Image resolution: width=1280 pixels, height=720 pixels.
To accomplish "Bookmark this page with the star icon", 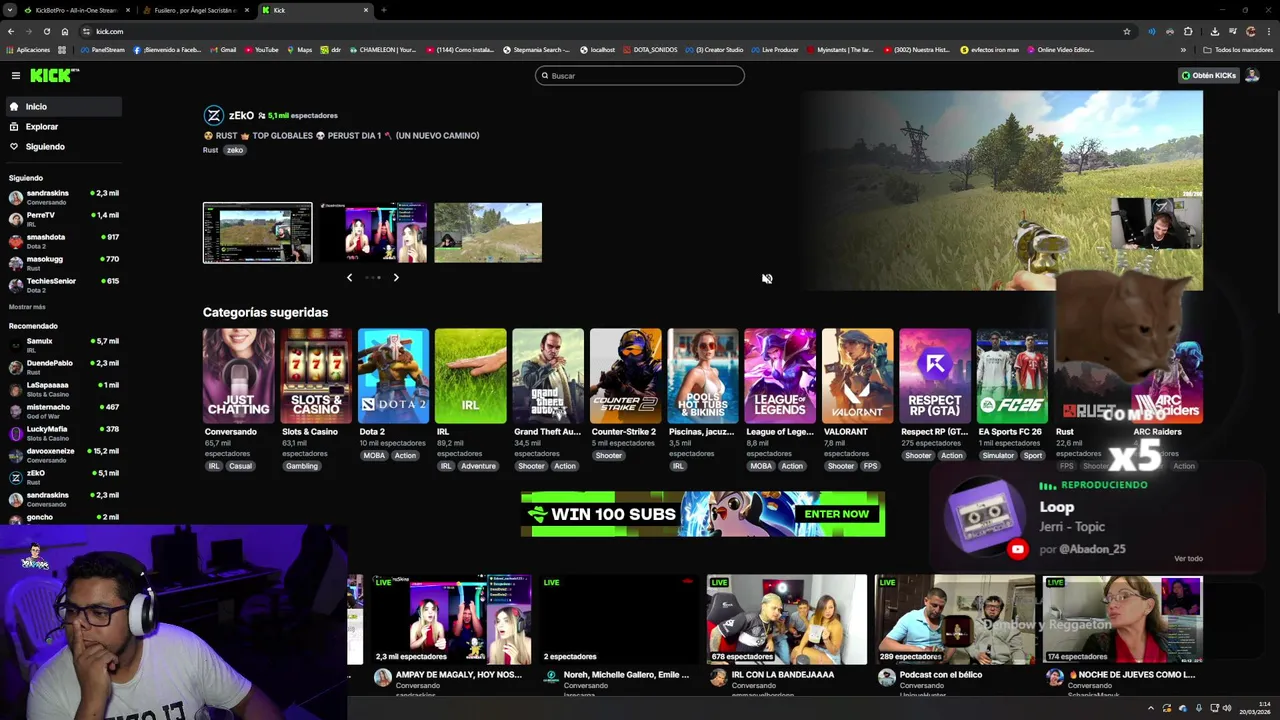I will click(x=1127, y=31).
